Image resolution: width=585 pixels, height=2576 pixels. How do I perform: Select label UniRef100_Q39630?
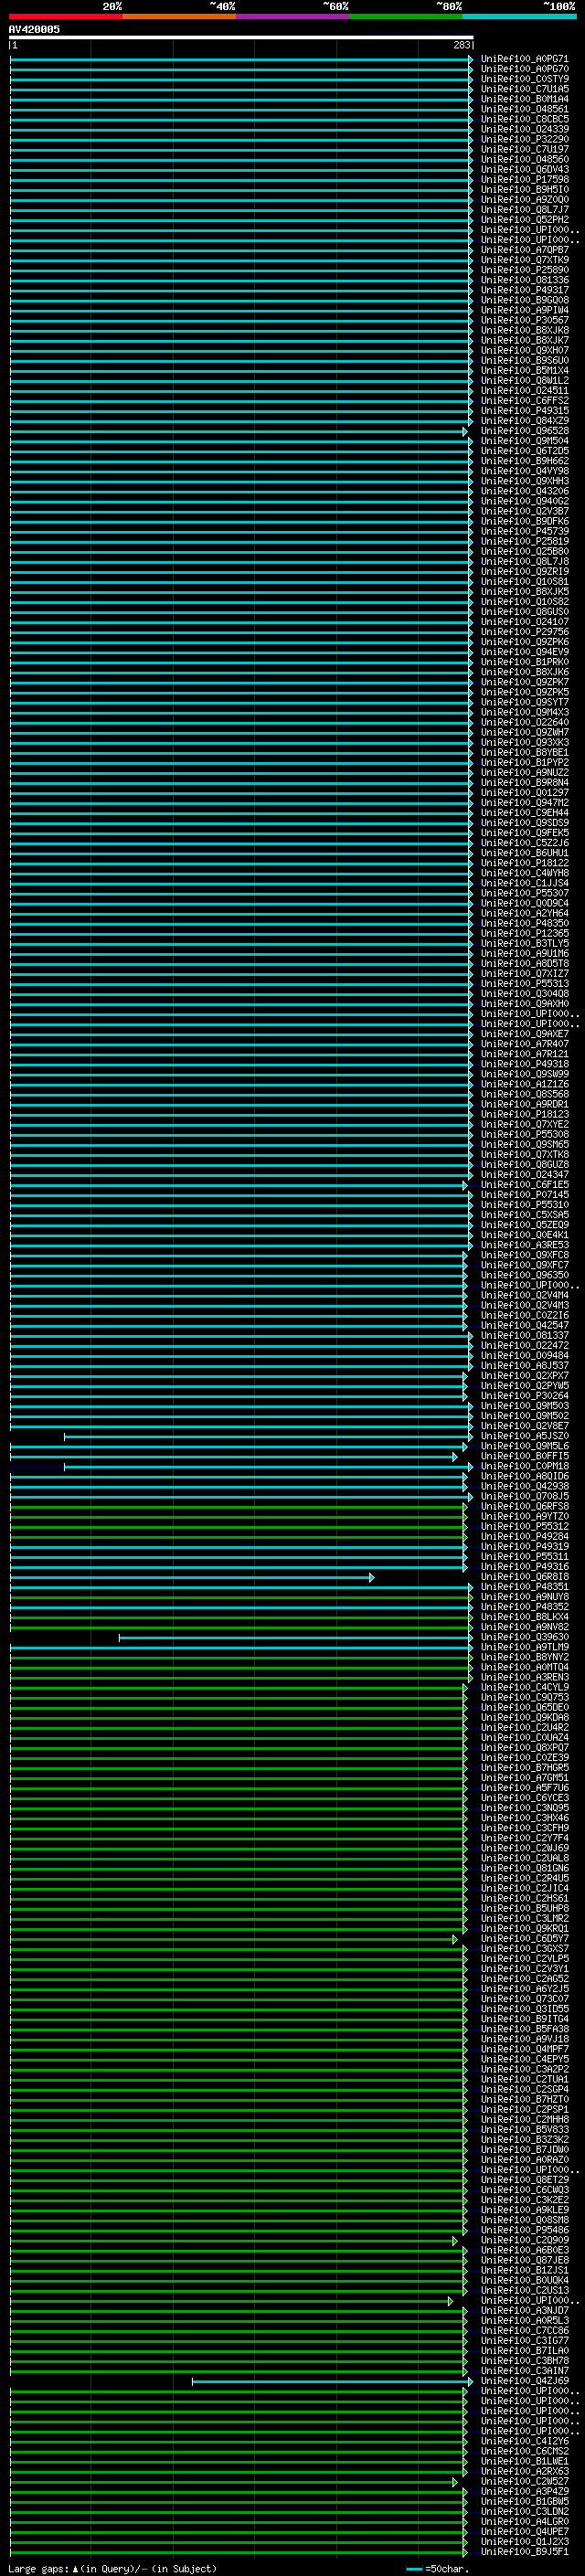tap(525, 1637)
